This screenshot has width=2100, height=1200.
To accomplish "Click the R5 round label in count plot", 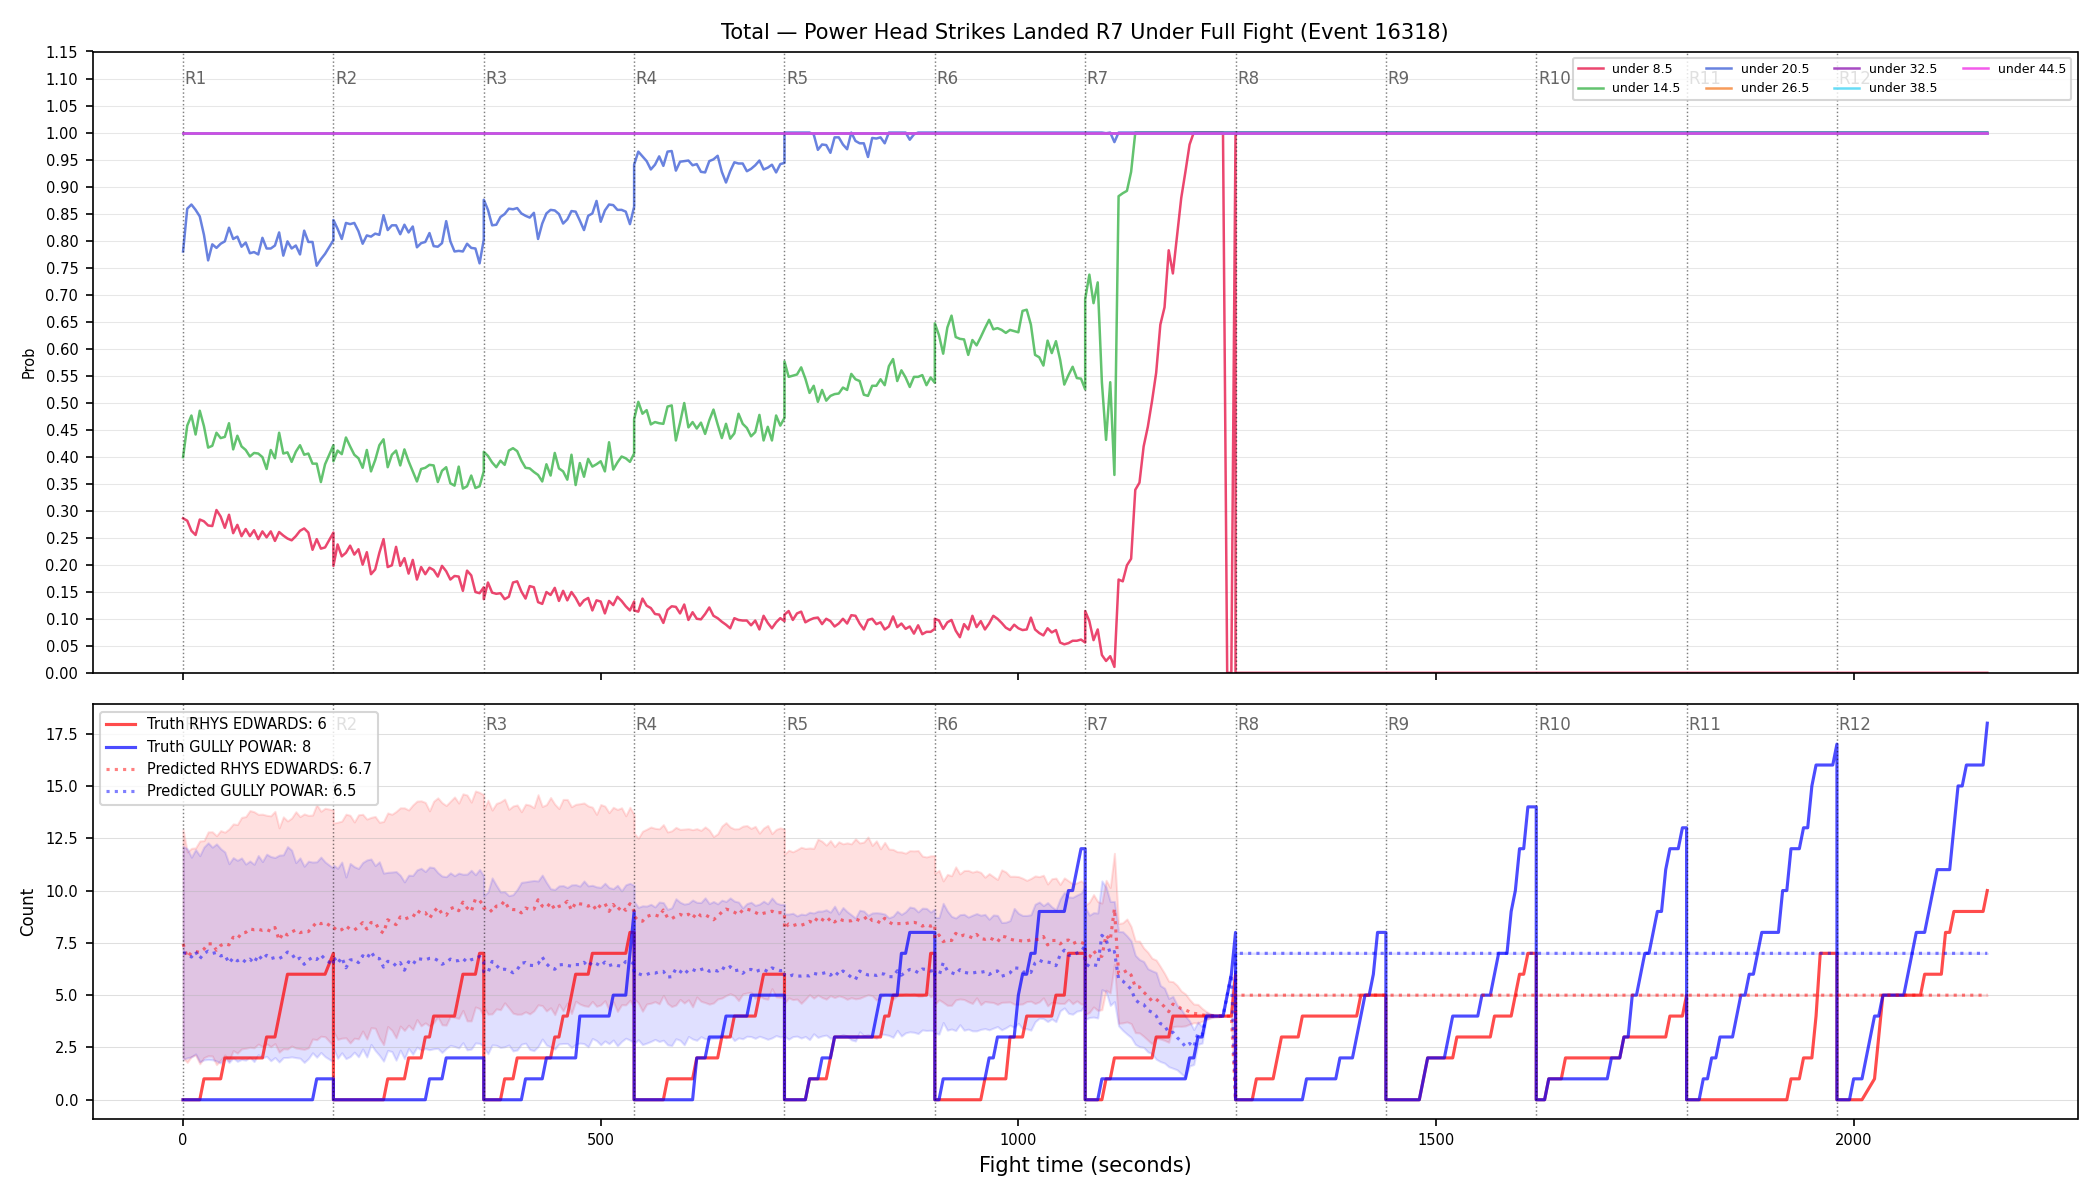I will click(x=797, y=724).
